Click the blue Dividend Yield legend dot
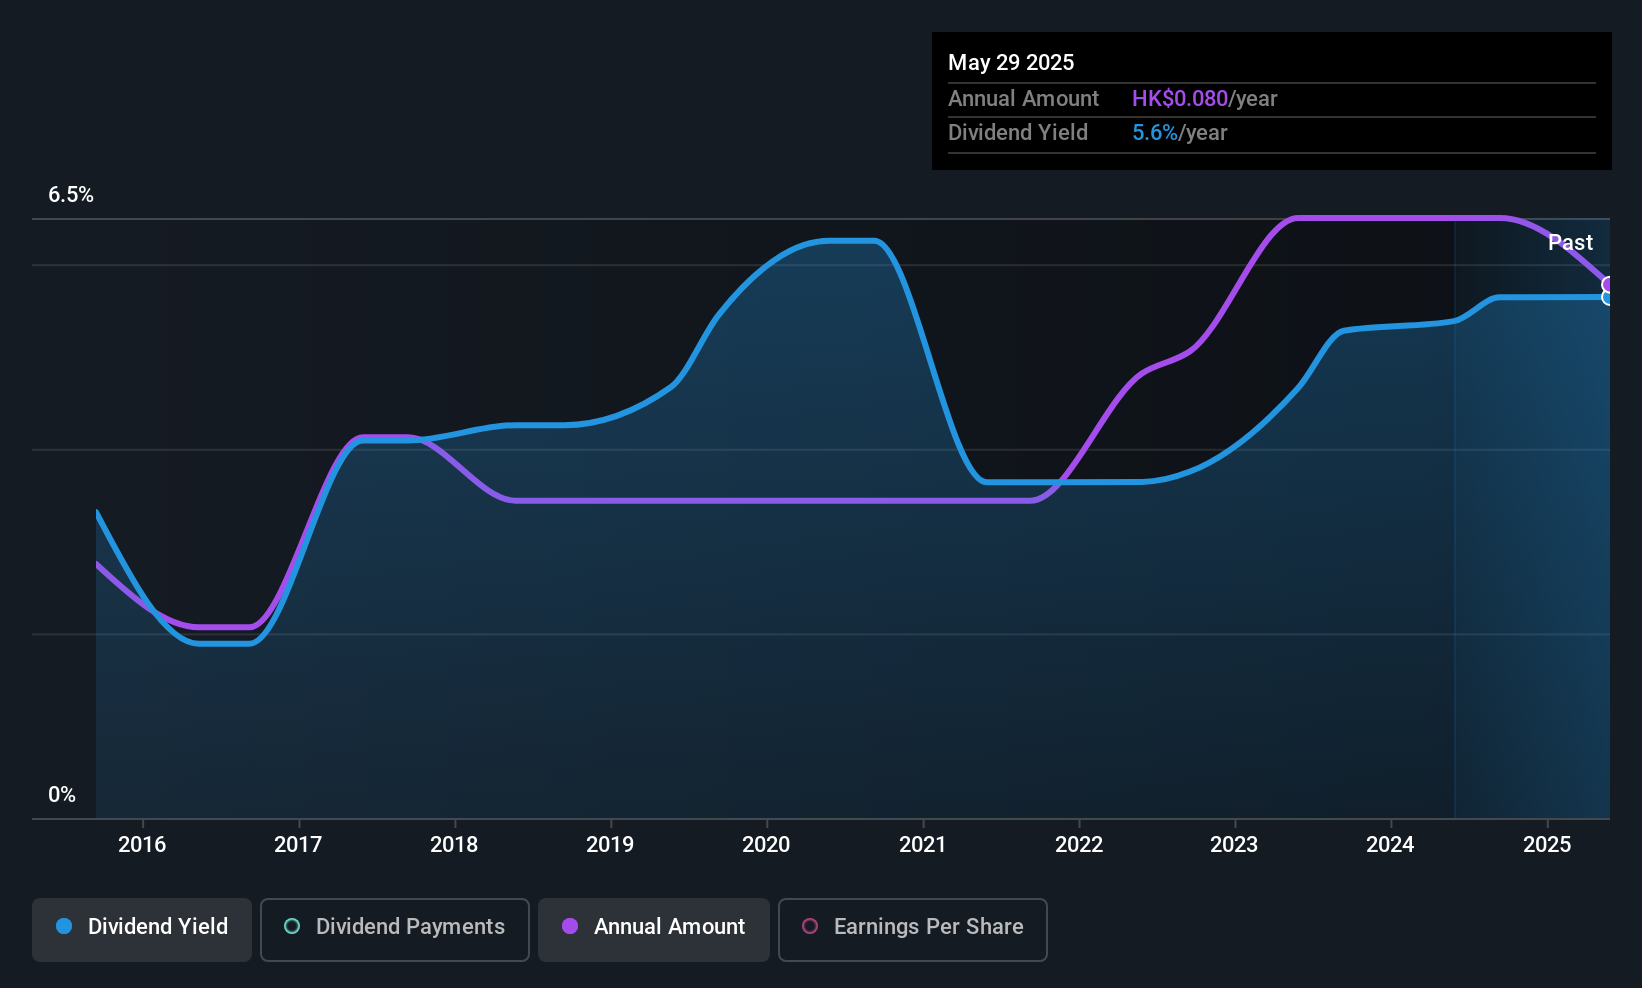1642x988 pixels. point(64,926)
